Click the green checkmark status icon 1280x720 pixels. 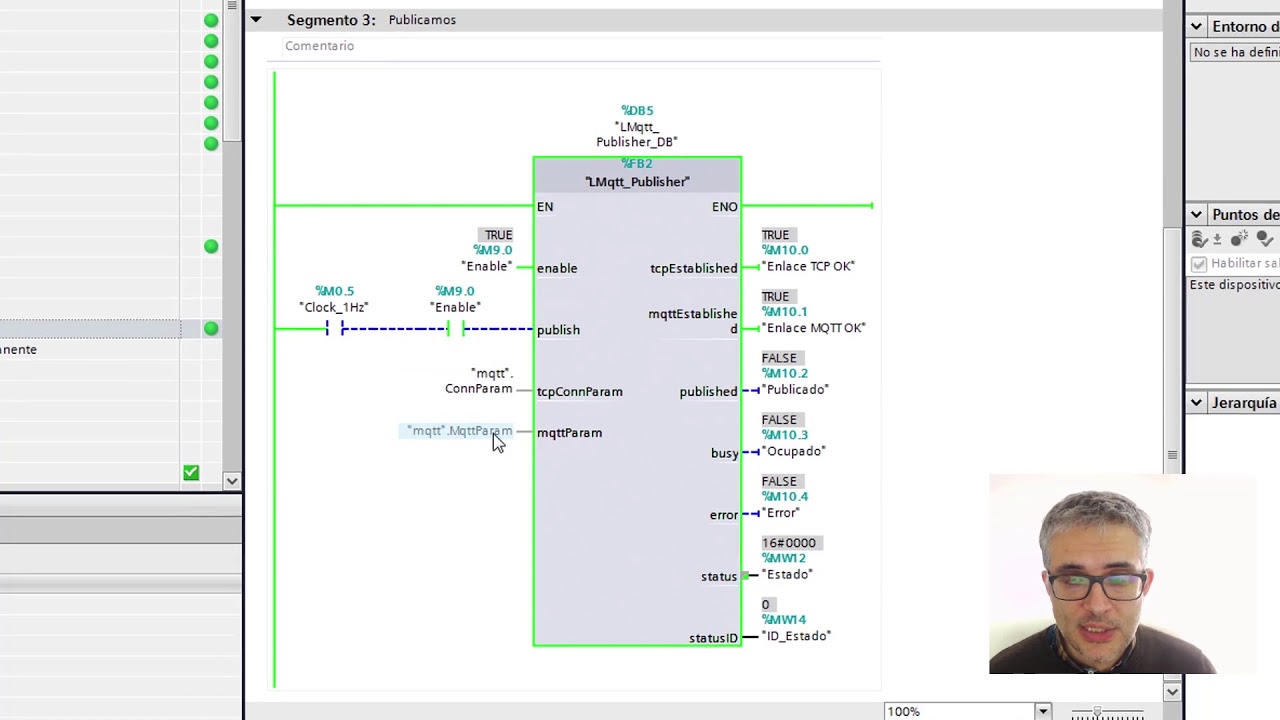click(191, 472)
